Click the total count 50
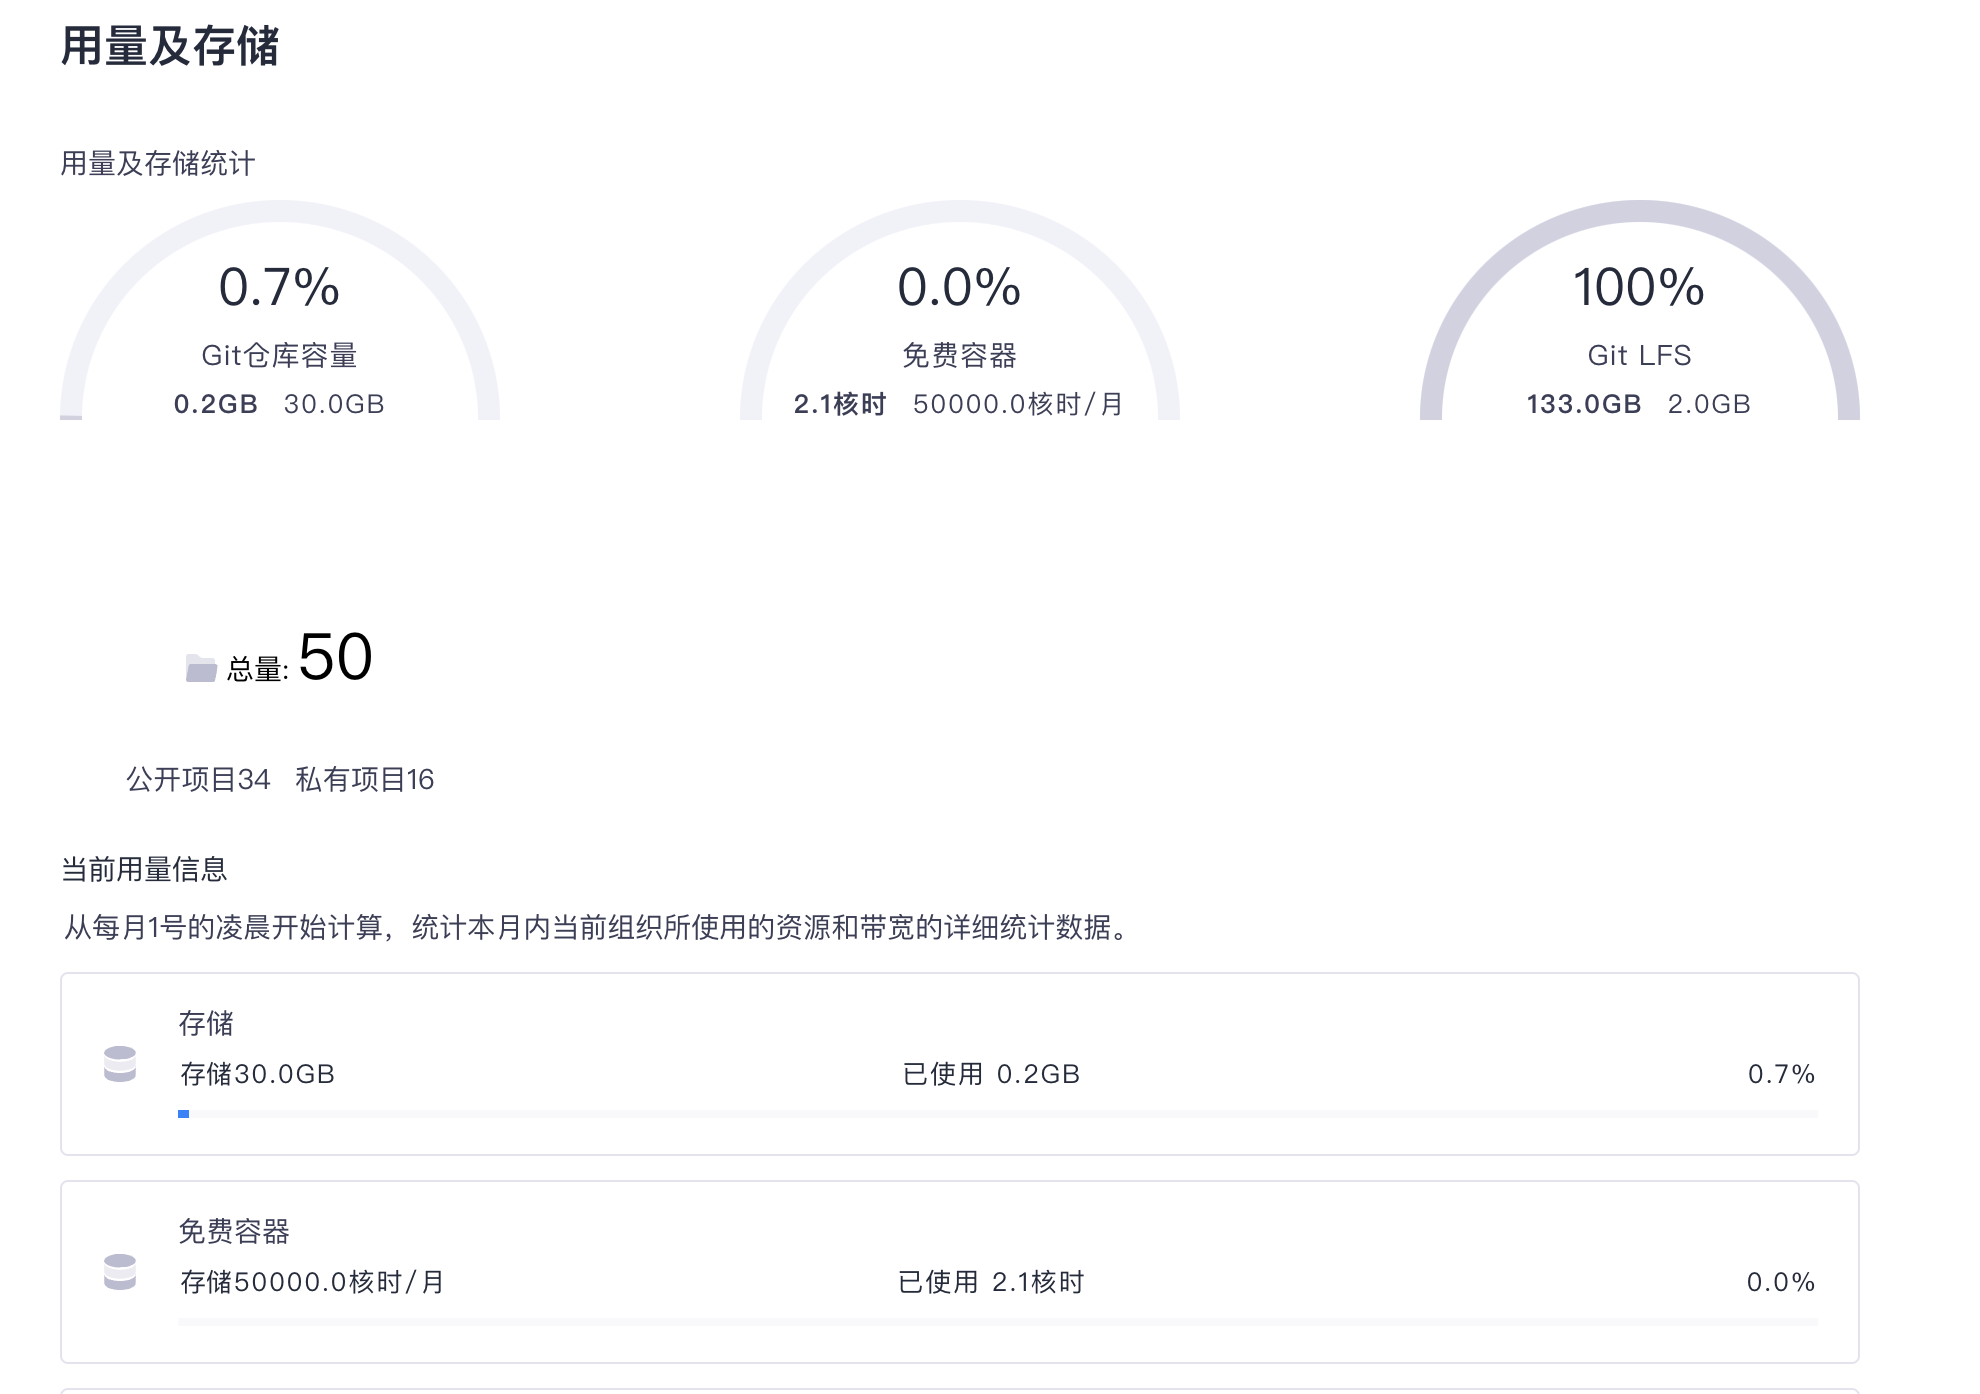Image resolution: width=1980 pixels, height=1394 pixels. point(335,658)
